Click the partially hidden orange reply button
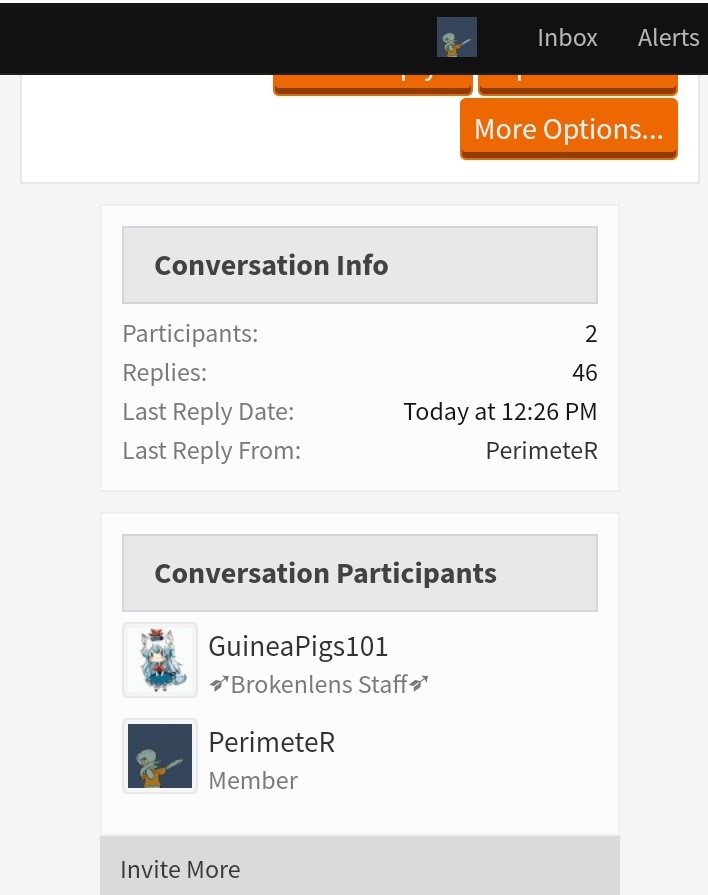The image size is (708, 895). (x=373, y=84)
